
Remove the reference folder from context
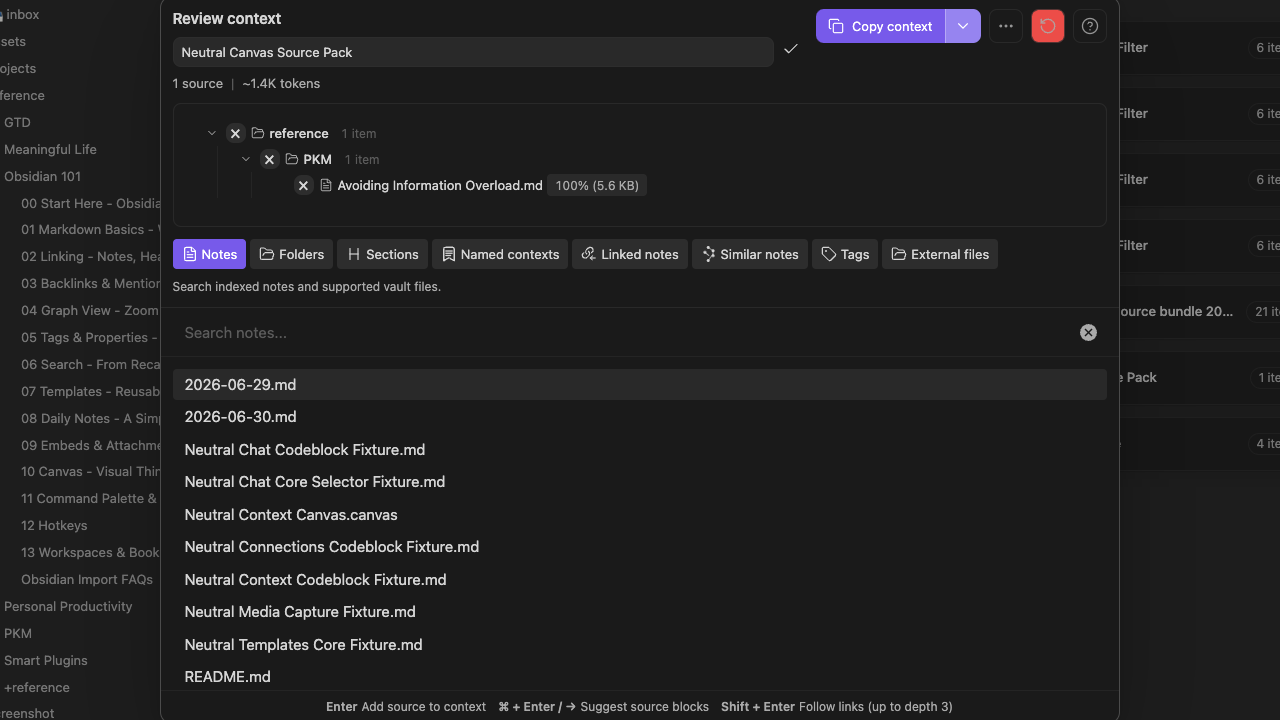pos(235,133)
